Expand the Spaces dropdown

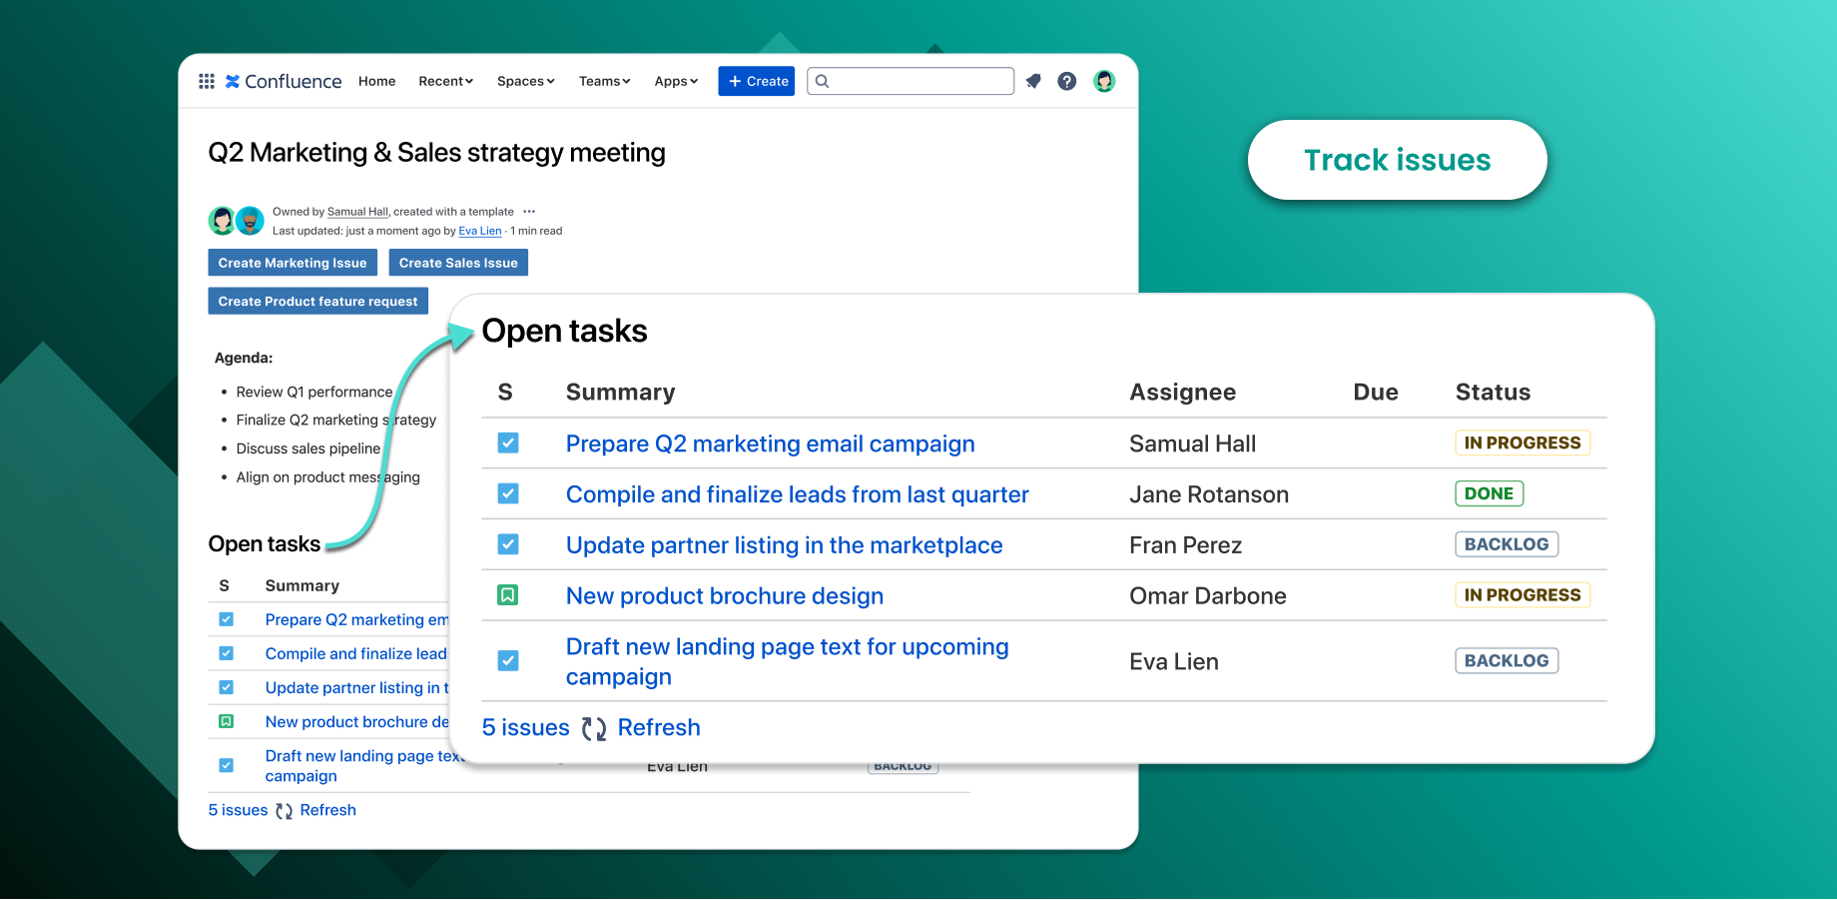[526, 81]
